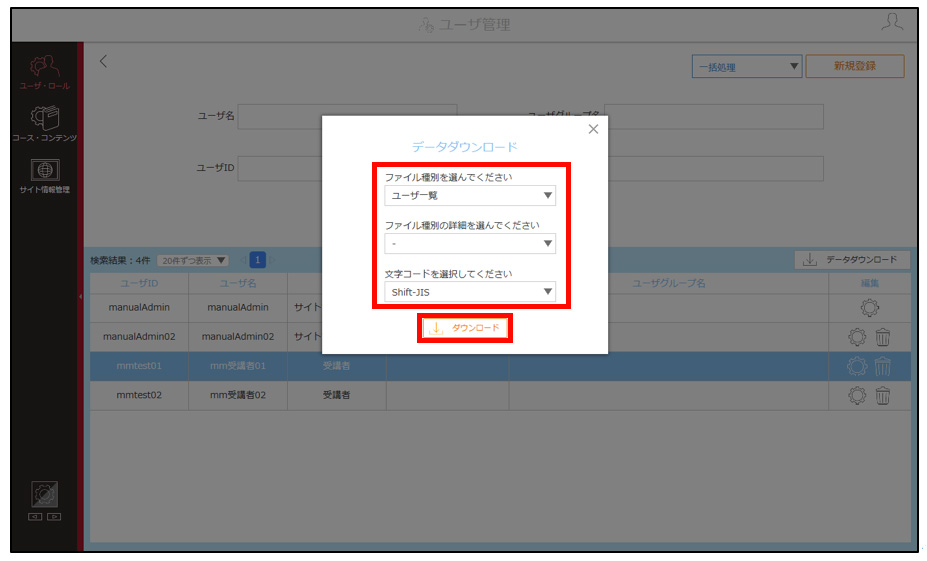Viewport: 927px width, 561px height.
Task: Click the ユーザ名 search input field
Action: pos(347,116)
